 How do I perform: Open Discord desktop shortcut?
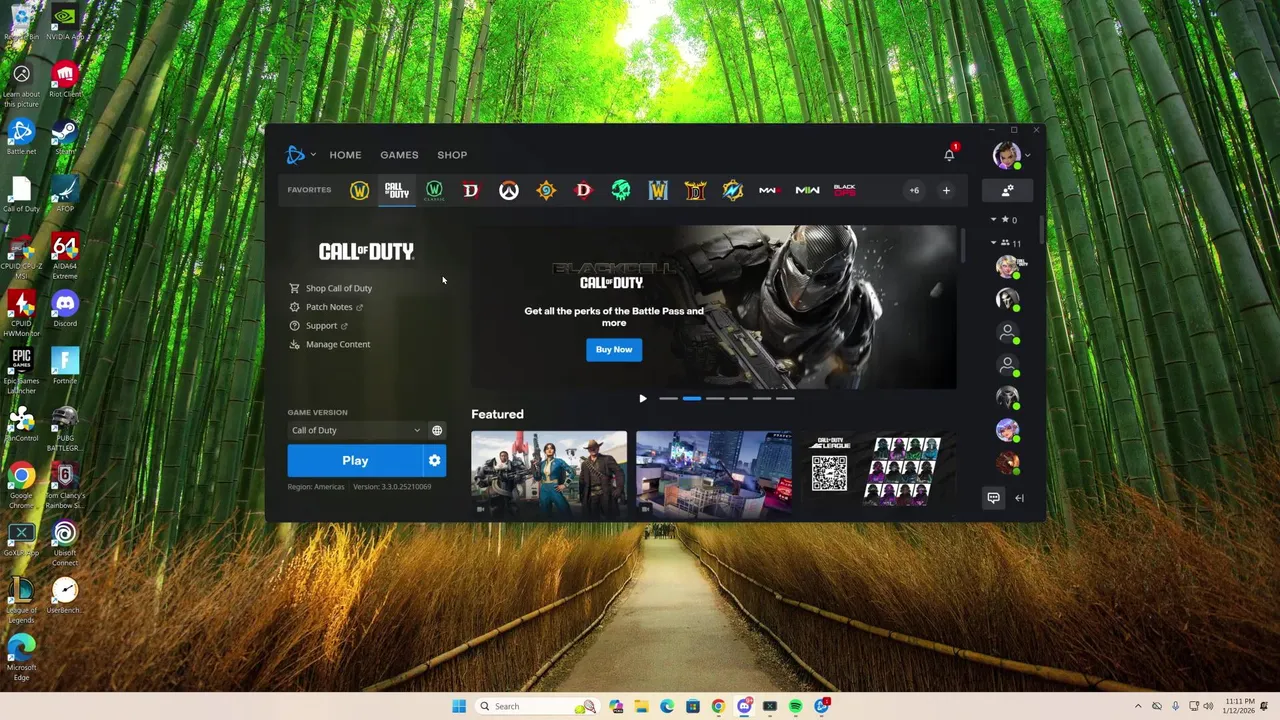[65, 308]
